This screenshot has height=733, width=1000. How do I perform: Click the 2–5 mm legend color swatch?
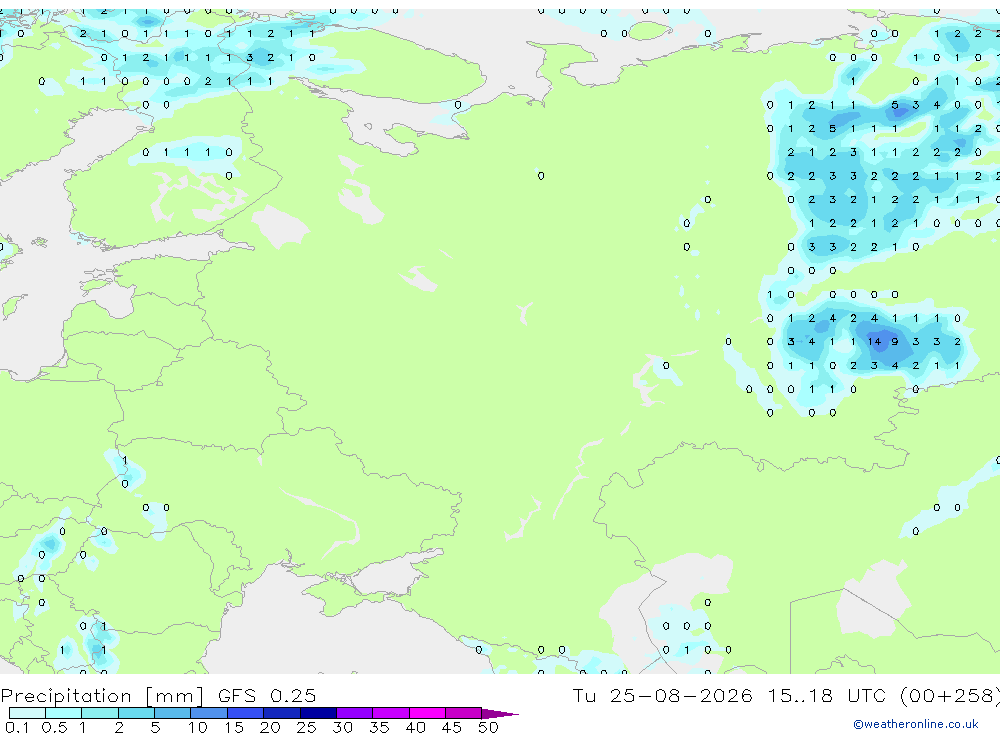[136, 713]
